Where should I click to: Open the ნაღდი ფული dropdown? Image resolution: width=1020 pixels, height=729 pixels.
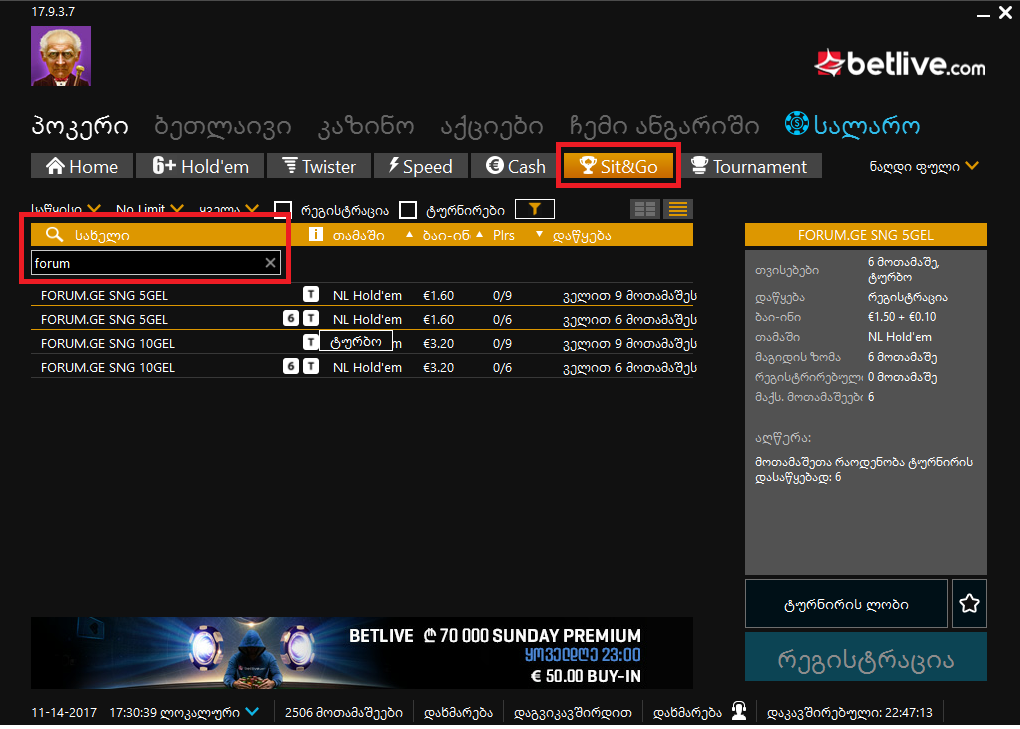924,166
